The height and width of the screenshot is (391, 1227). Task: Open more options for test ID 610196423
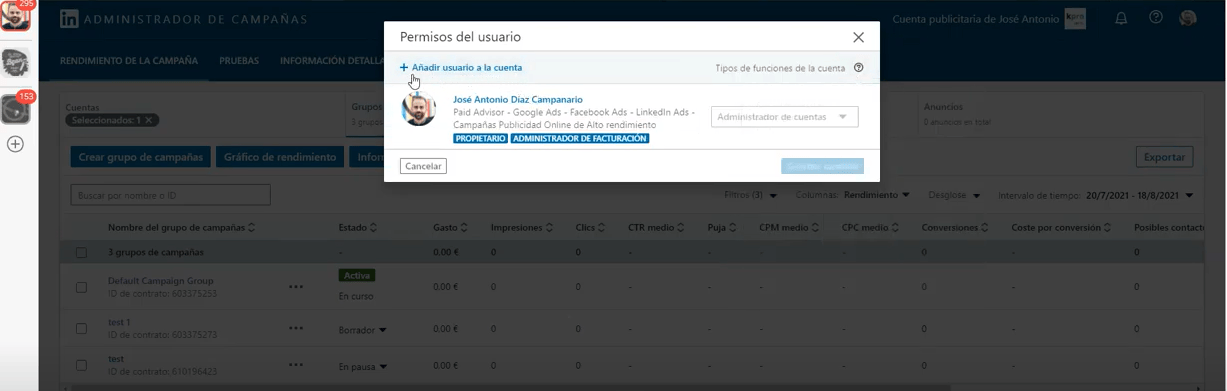coord(296,365)
